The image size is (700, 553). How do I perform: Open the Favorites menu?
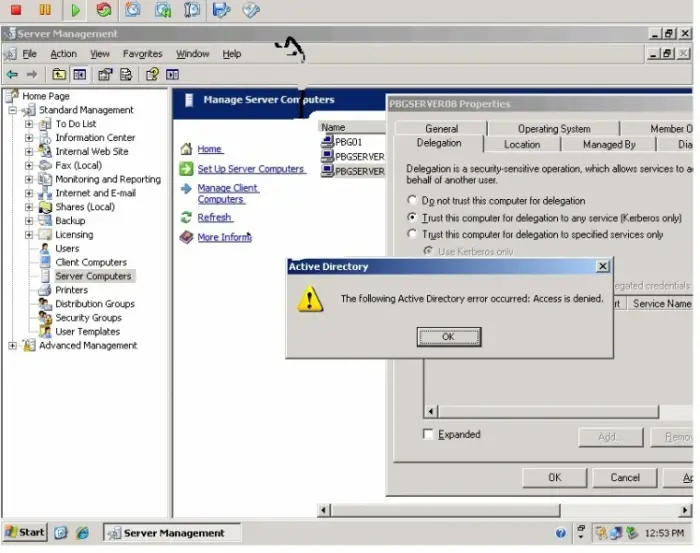pos(142,54)
